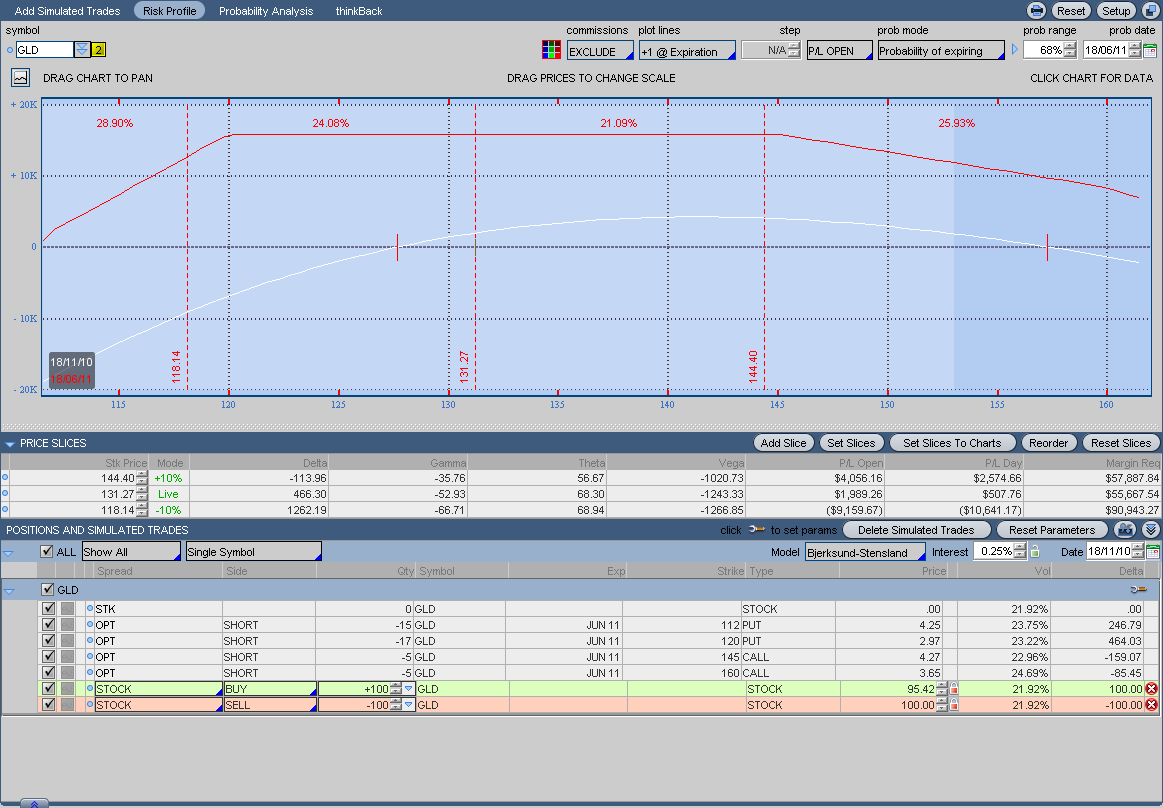Viewport: 1163px width, 808px height.
Task: Click the Interest rate lock icon
Action: click(1035, 552)
